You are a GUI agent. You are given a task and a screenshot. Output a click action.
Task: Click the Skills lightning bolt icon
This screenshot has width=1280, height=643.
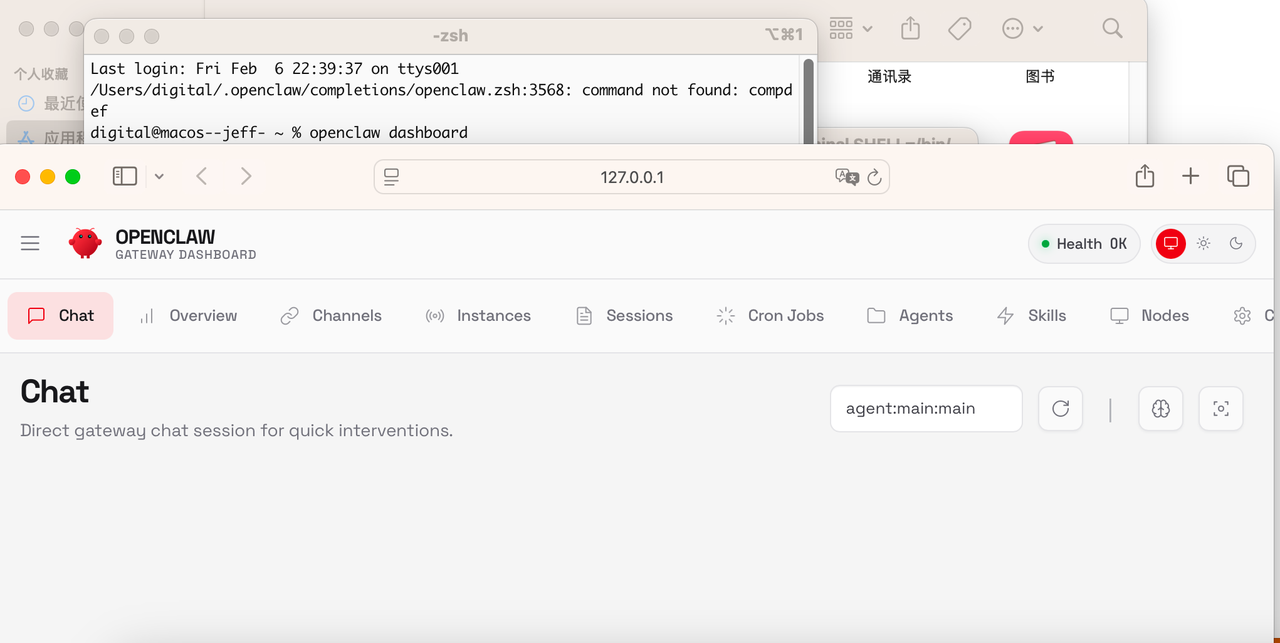[x=1006, y=316]
